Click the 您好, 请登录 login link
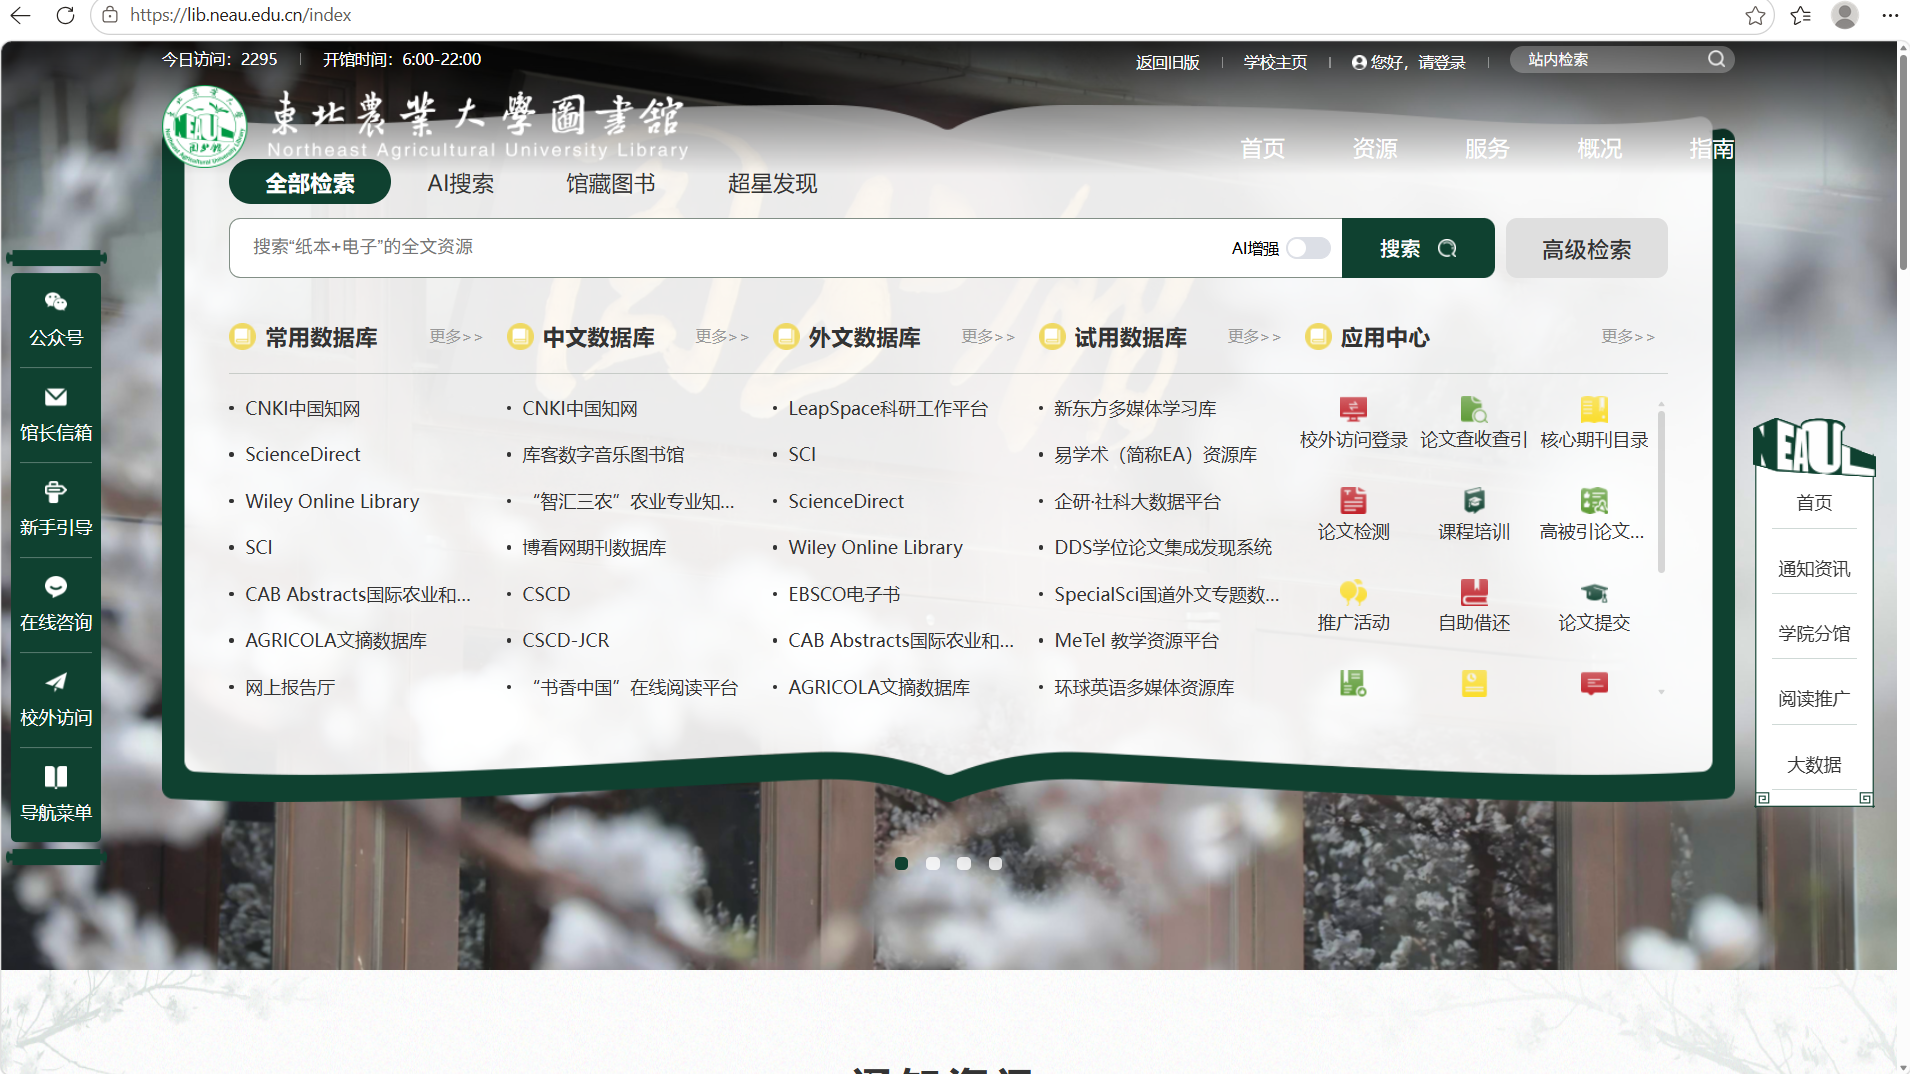 (x=1408, y=62)
